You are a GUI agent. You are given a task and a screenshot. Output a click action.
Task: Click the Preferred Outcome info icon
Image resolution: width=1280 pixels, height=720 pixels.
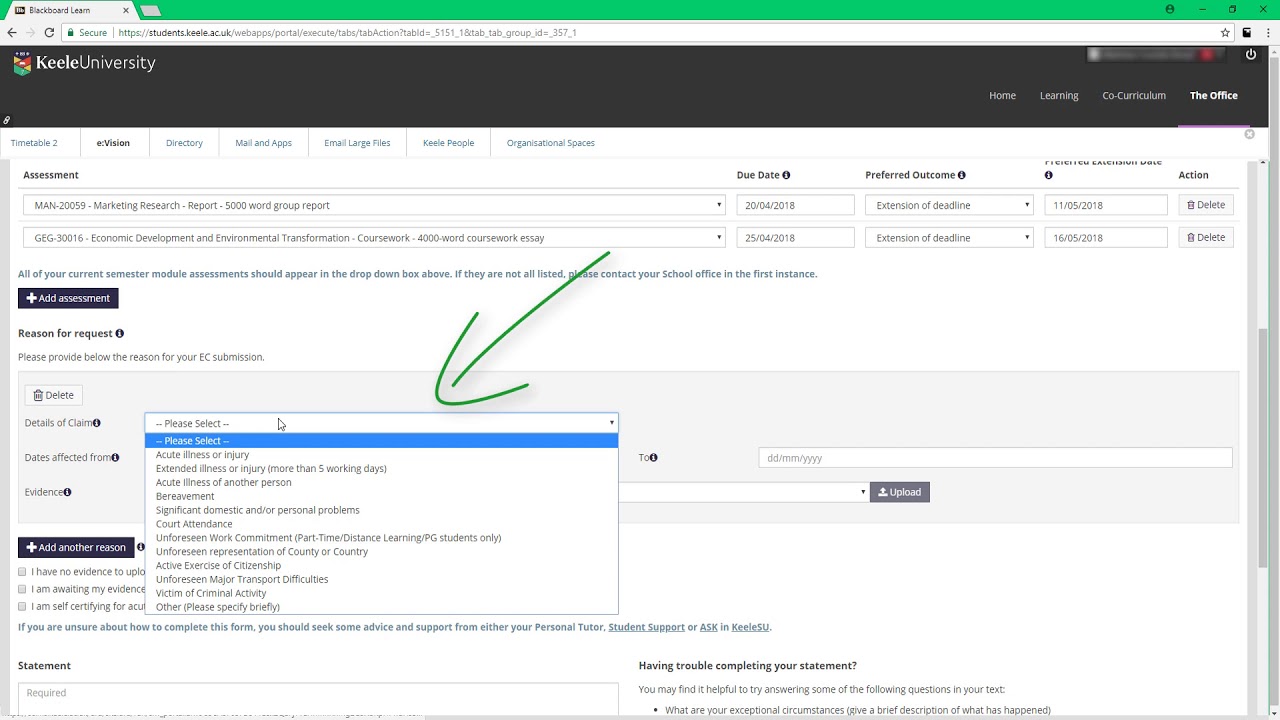[x=962, y=175]
